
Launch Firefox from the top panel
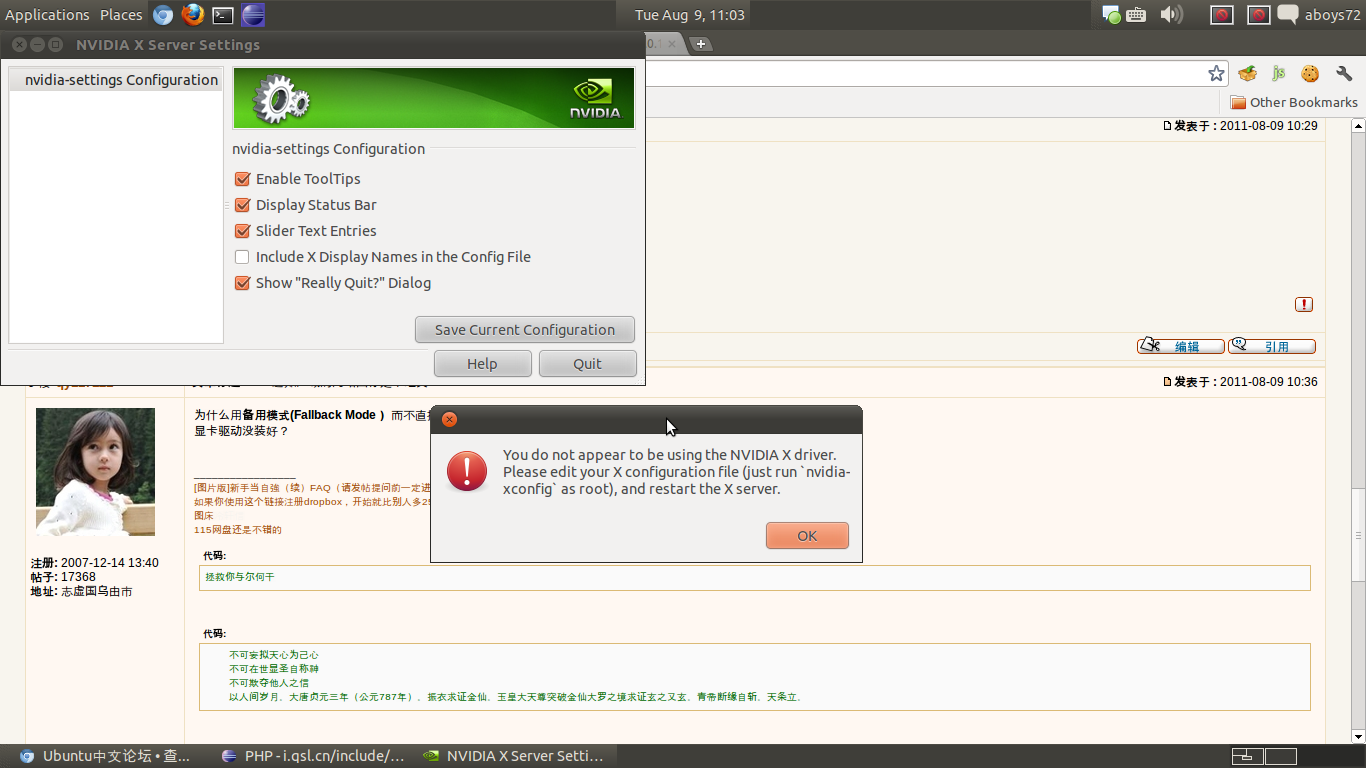click(x=193, y=15)
